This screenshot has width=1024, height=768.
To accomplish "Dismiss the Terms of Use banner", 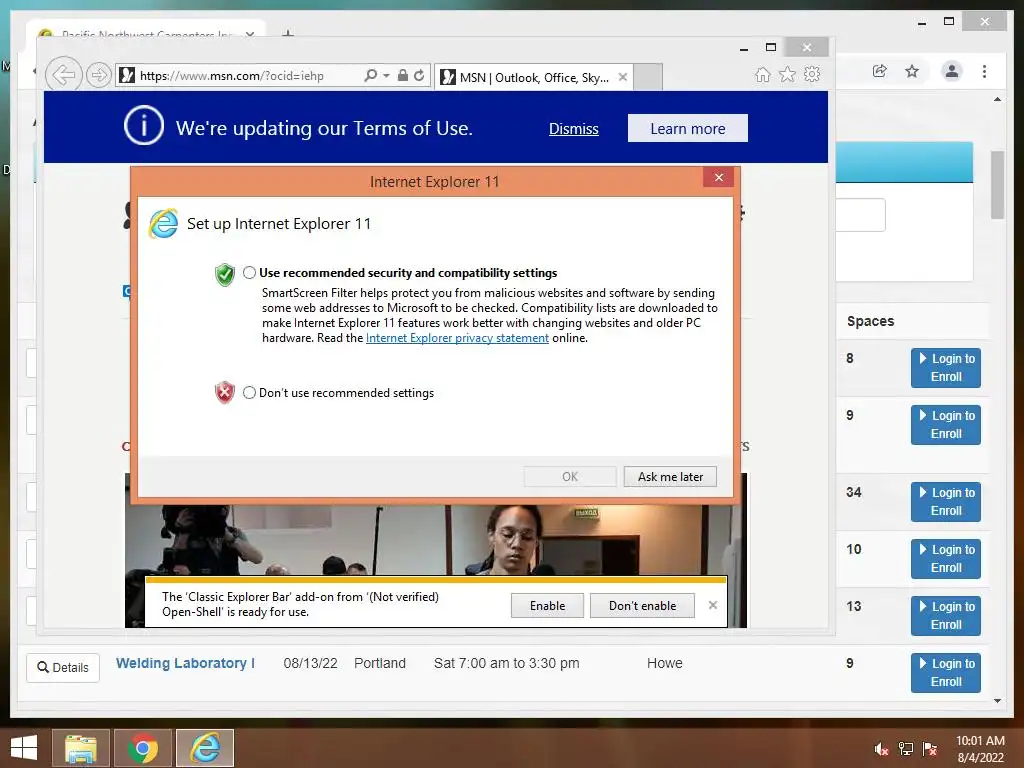I will 573,129.
